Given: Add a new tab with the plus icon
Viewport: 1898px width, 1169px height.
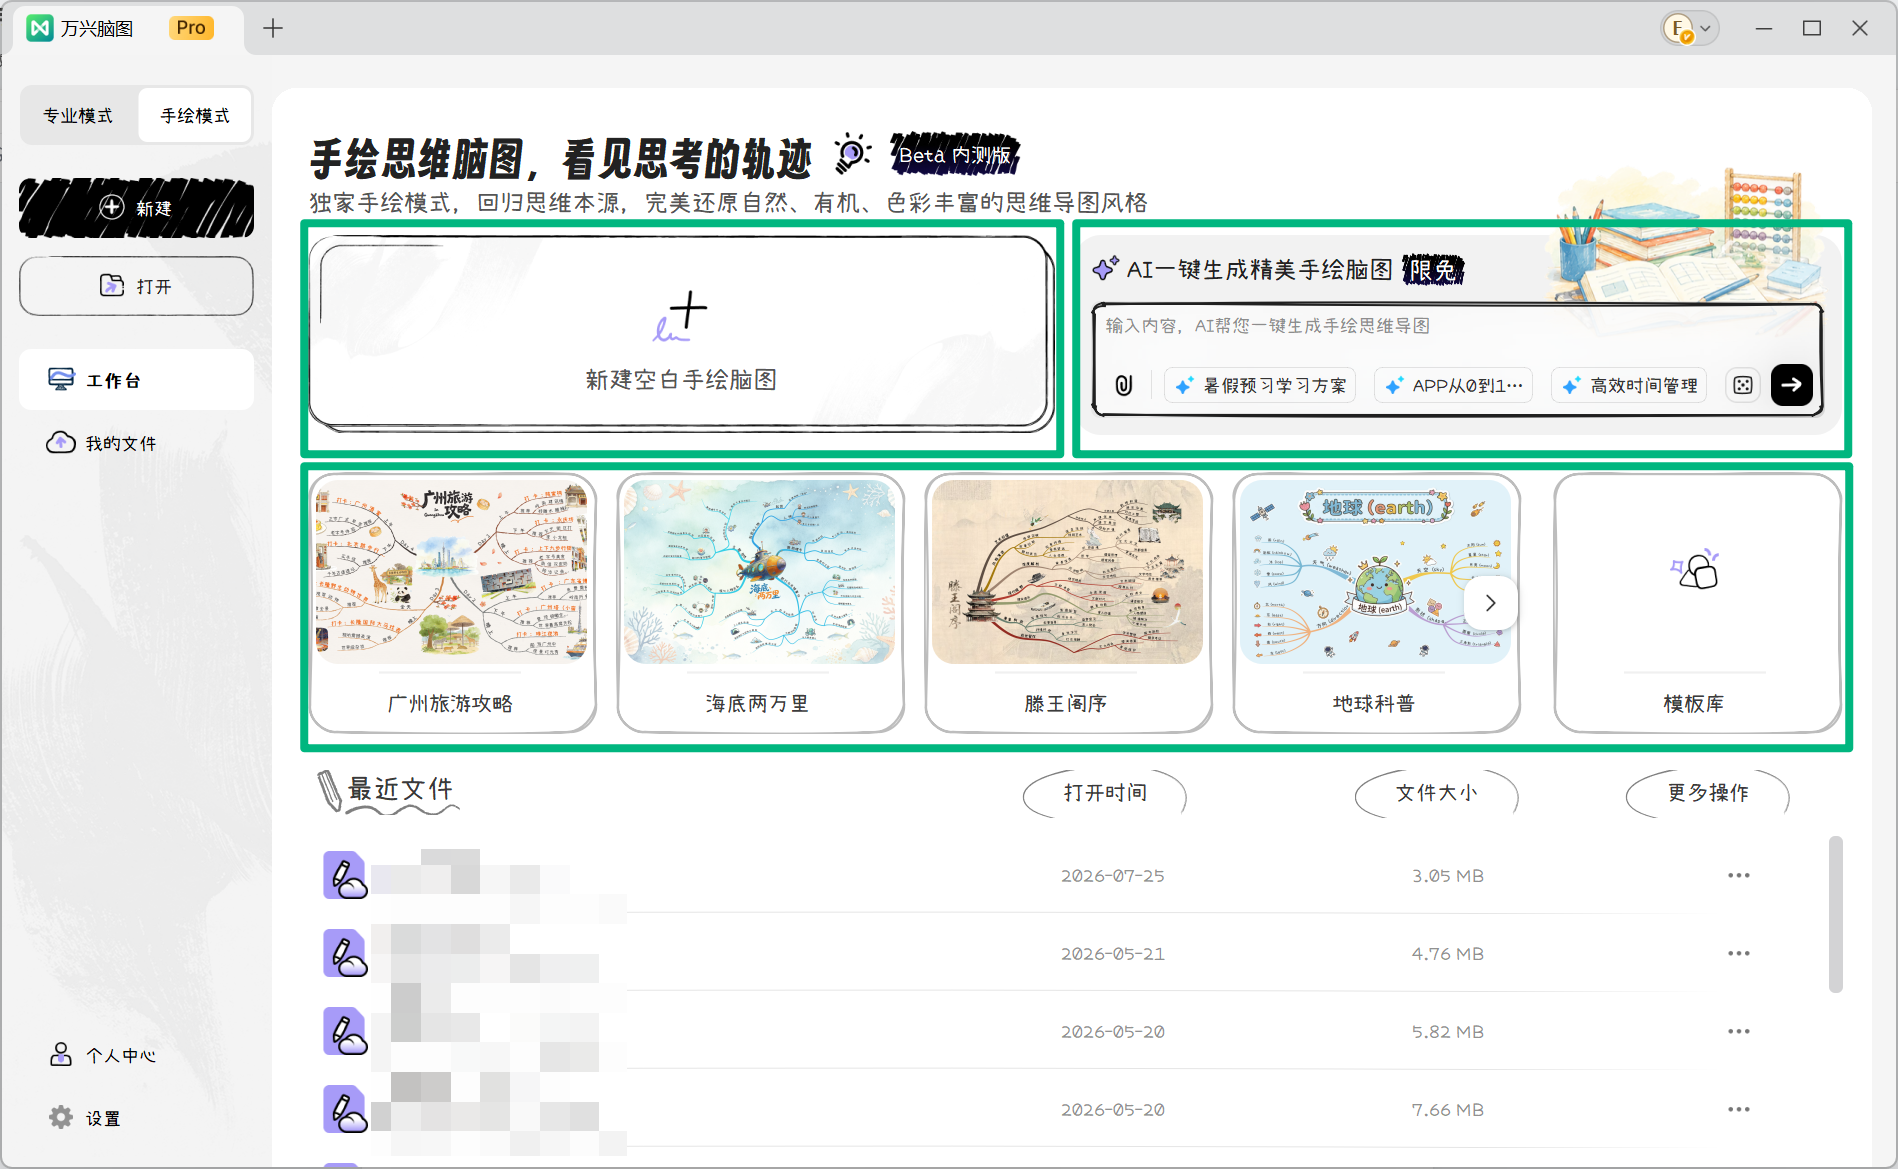Looking at the screenshot, I should point(273,28).
